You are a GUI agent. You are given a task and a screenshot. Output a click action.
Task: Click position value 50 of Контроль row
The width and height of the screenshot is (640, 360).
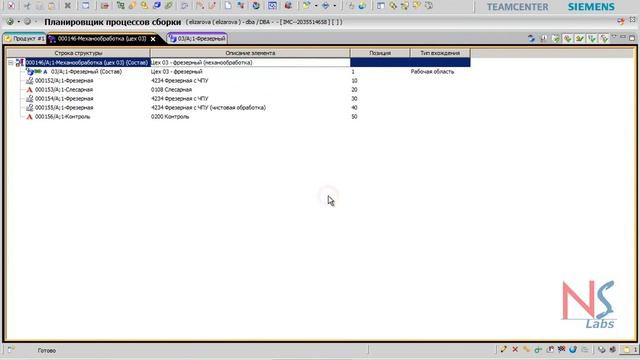[354, 117]
